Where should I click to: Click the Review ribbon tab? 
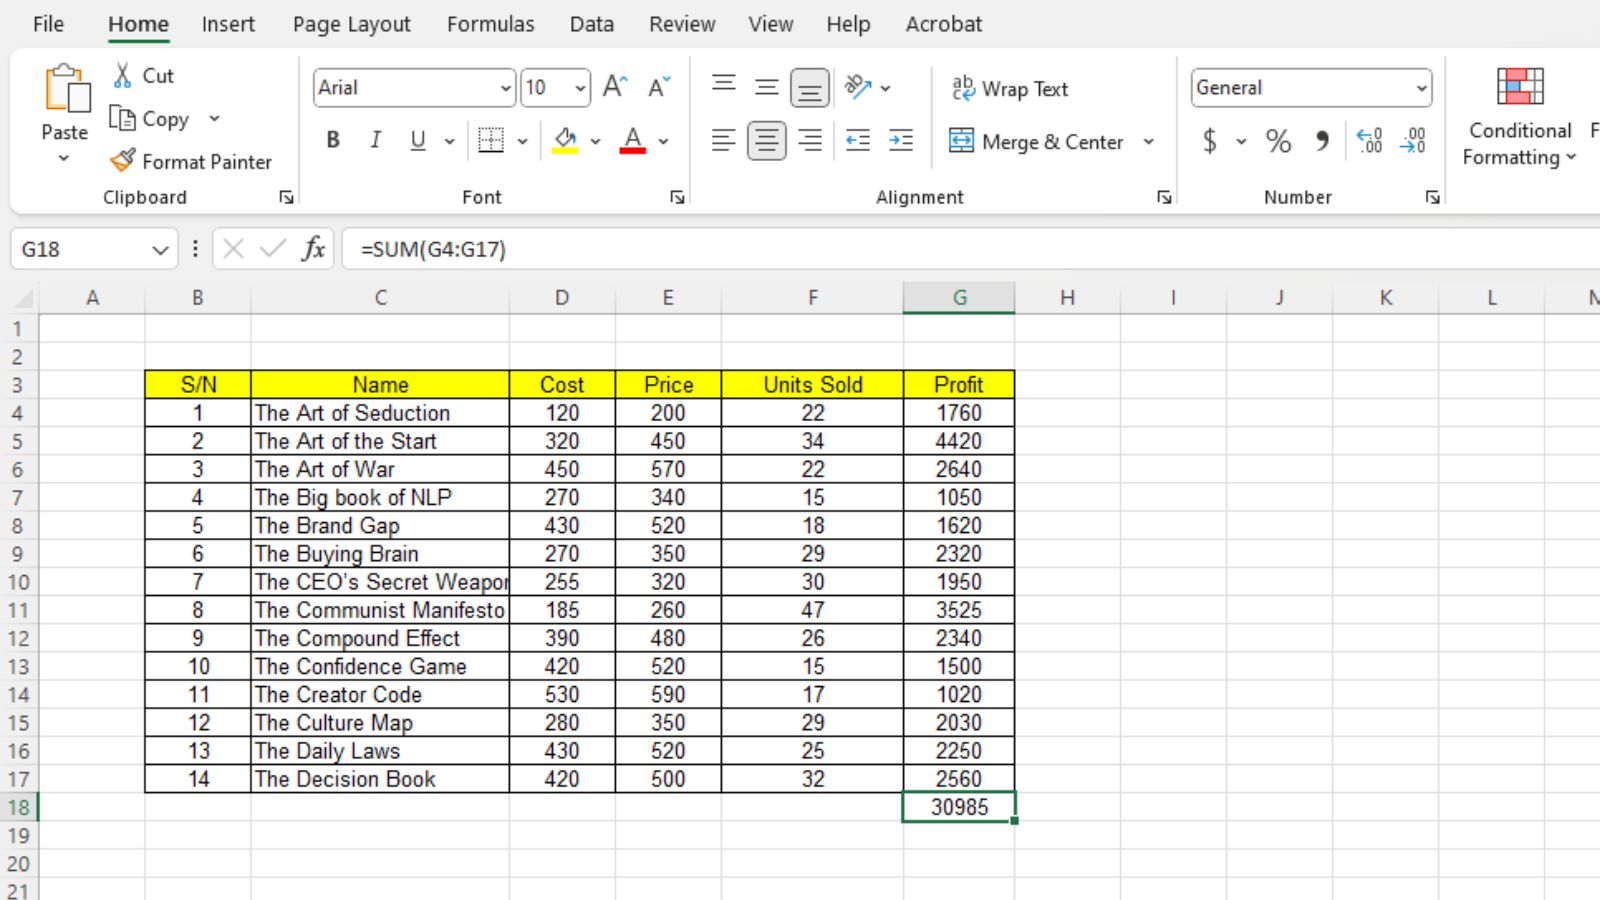tap(682, 24)
